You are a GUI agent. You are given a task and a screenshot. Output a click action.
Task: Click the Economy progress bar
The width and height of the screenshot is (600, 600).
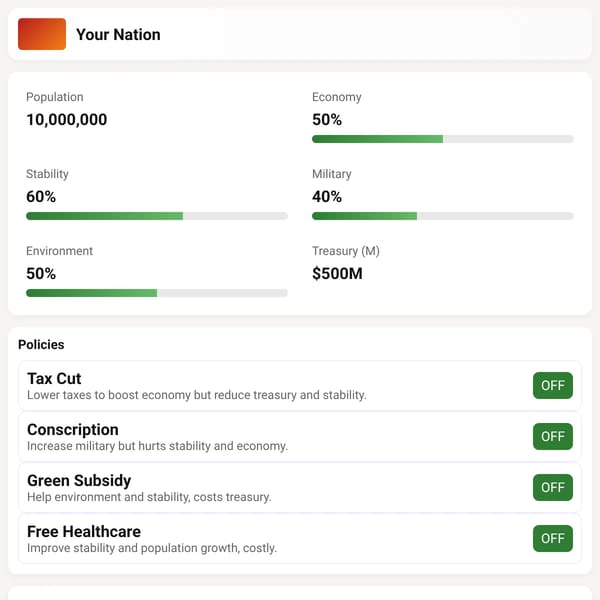click(443, 139)
